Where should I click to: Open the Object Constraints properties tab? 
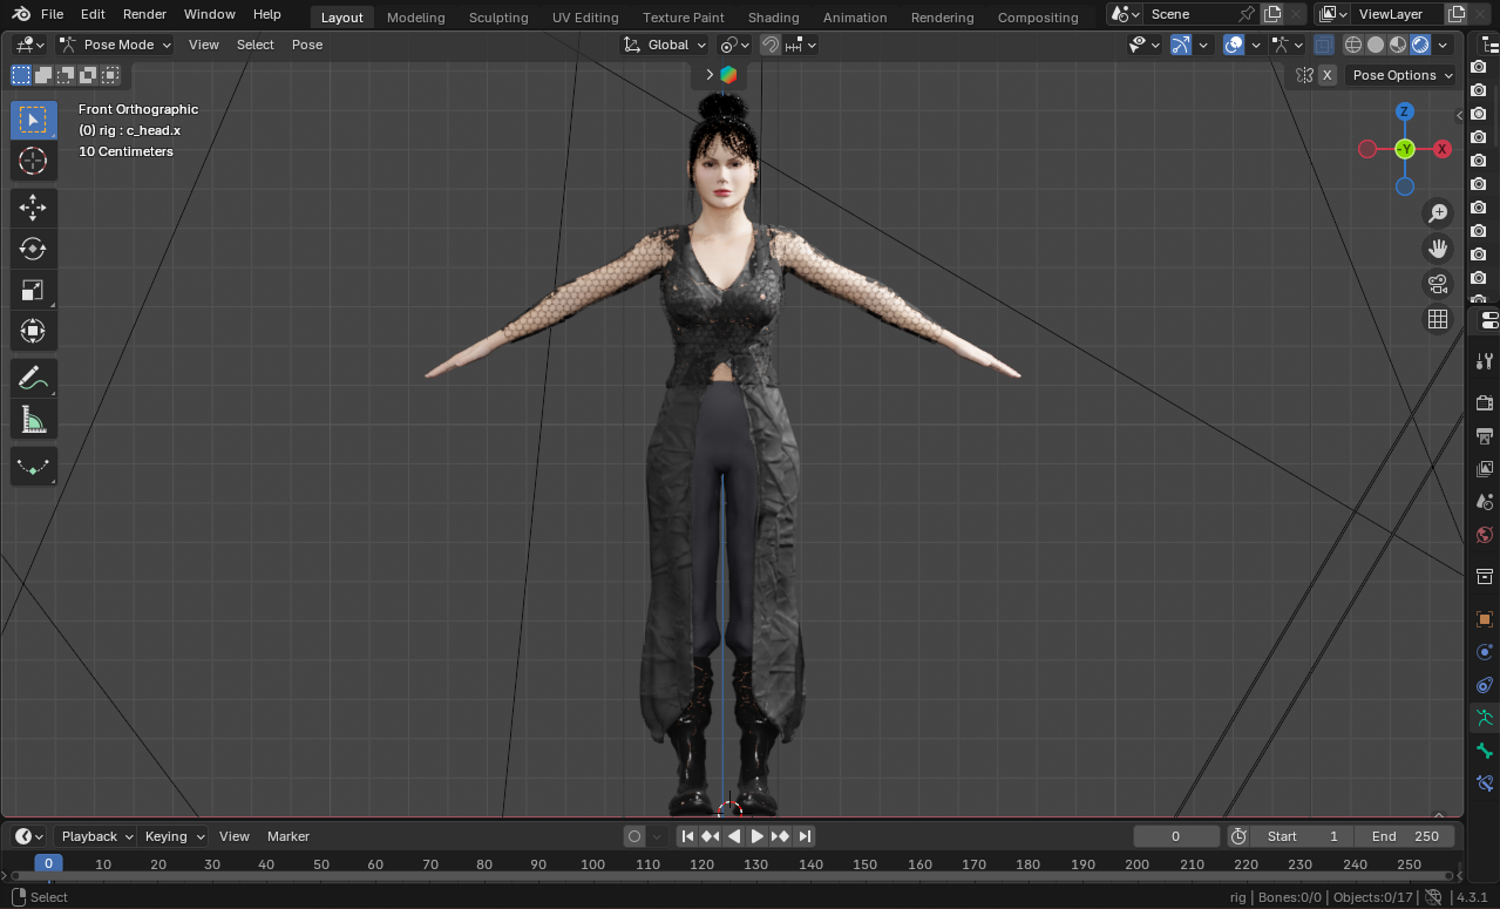tap(1485, 685)
